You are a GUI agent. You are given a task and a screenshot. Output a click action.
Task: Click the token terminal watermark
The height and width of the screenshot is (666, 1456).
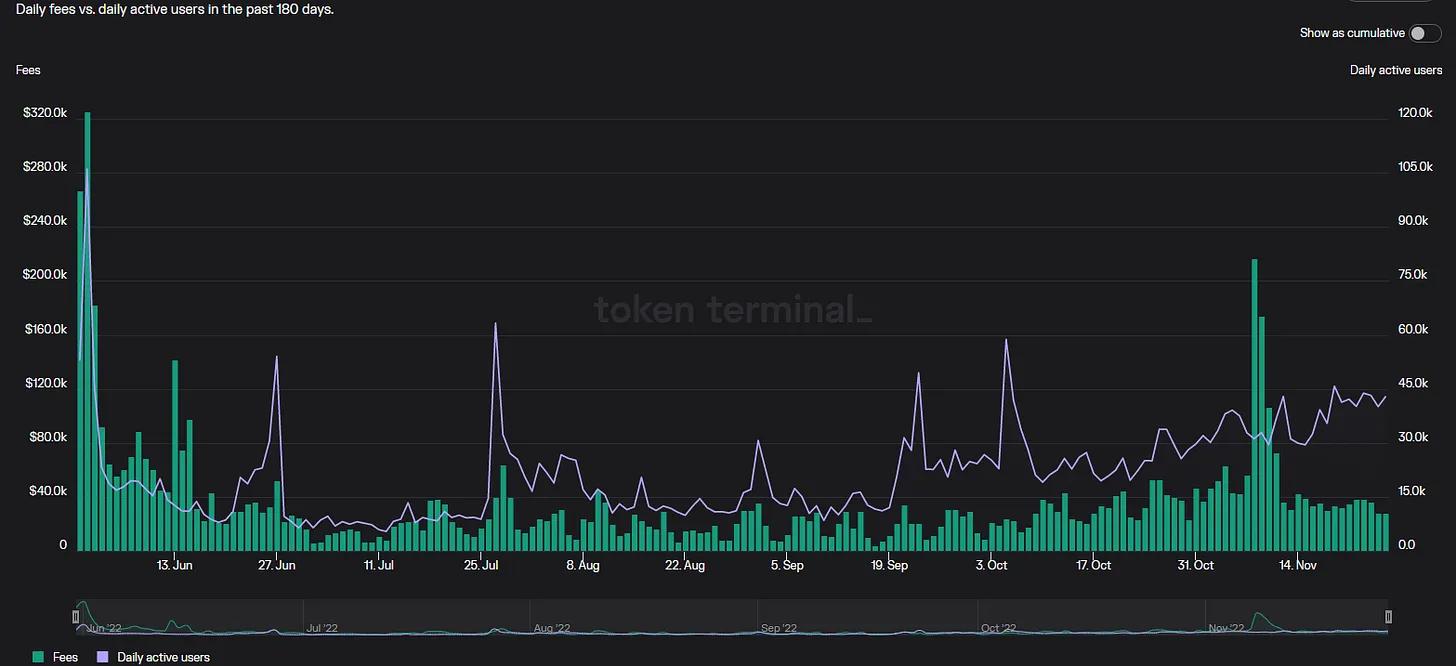(733, 309)
